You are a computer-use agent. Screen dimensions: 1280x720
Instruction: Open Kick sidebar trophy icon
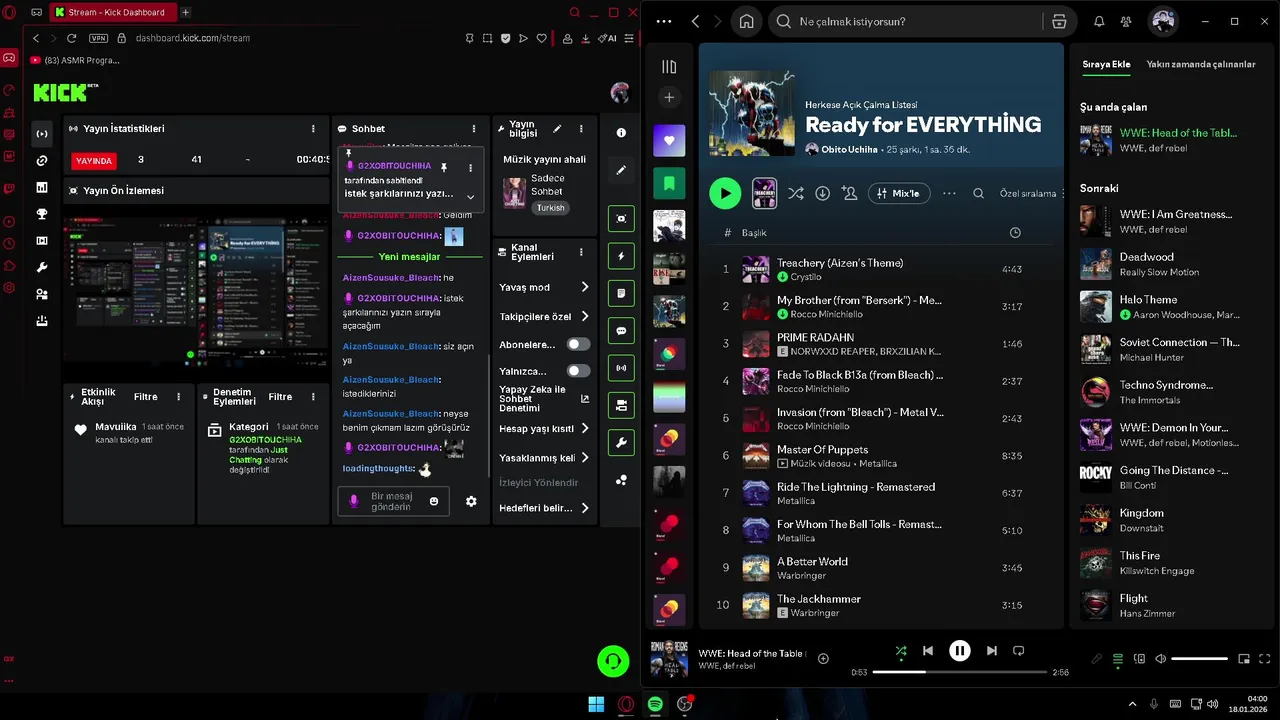(42, 213)
